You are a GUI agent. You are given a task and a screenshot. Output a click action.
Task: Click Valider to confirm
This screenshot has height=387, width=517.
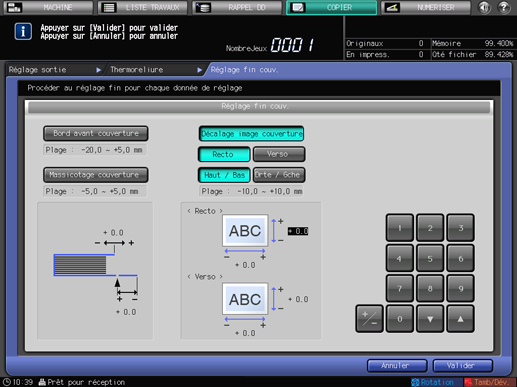(x=463, y=366)
